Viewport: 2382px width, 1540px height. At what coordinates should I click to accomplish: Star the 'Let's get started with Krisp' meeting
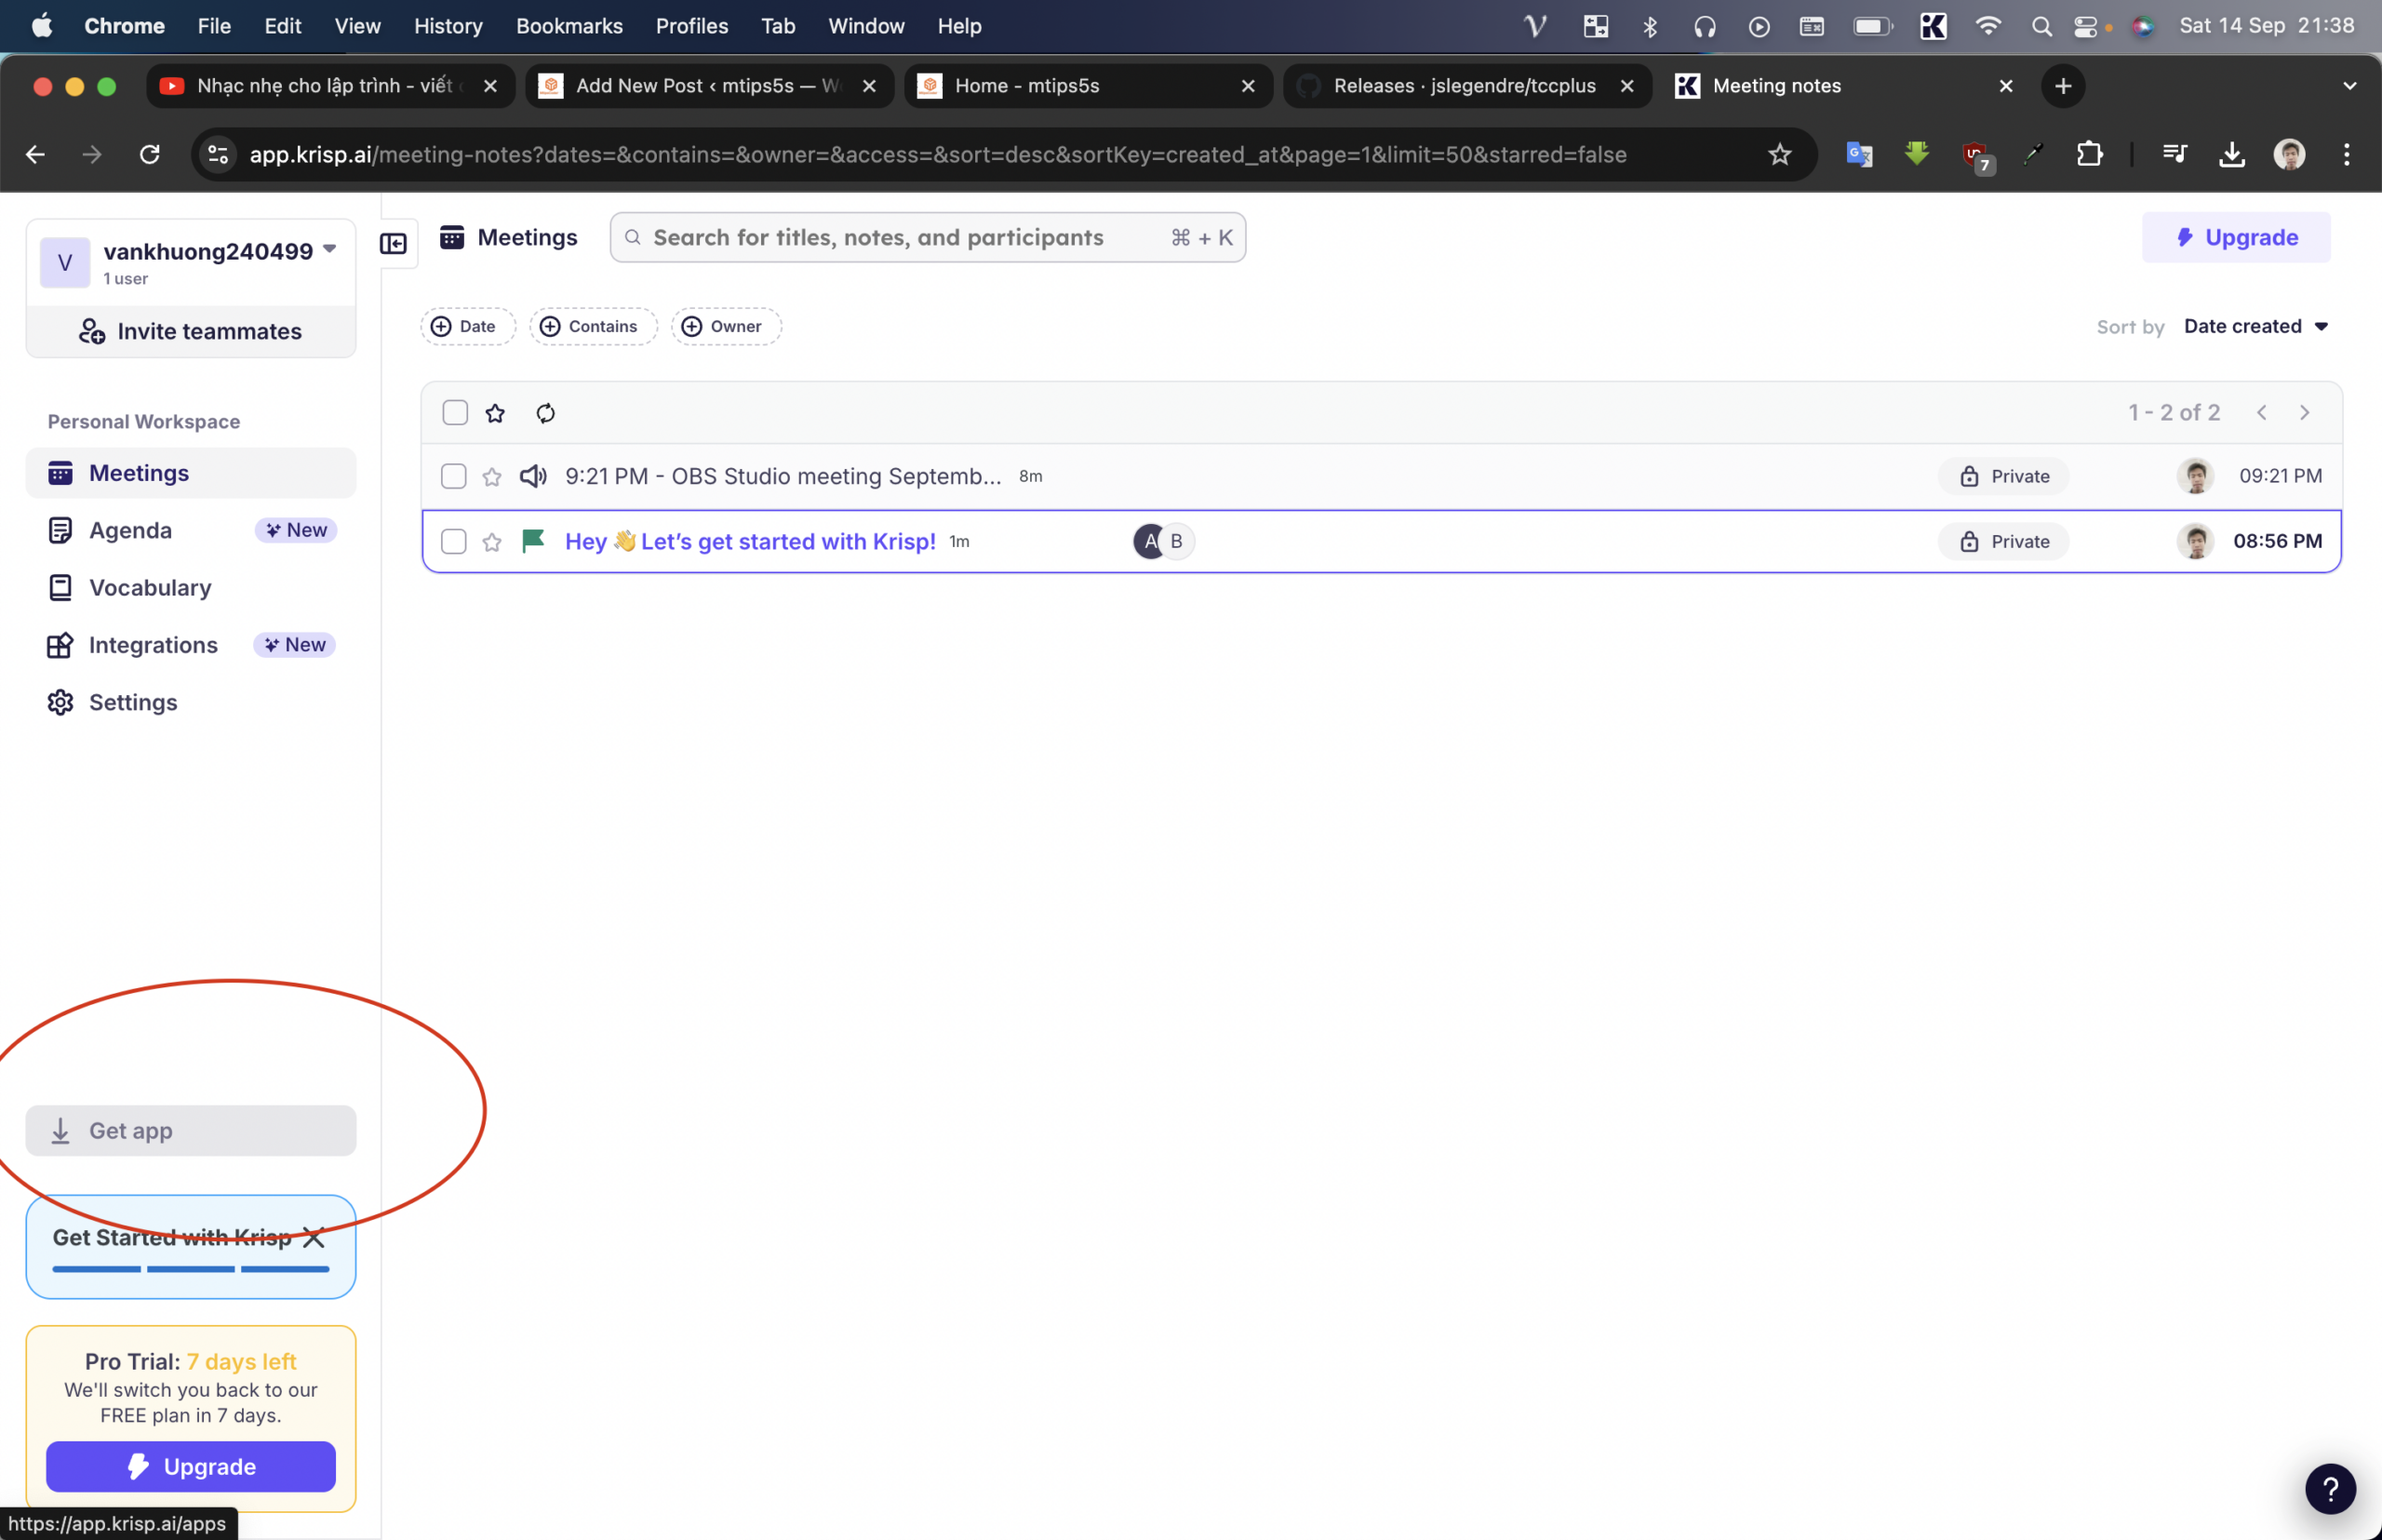tap(492, 542)
